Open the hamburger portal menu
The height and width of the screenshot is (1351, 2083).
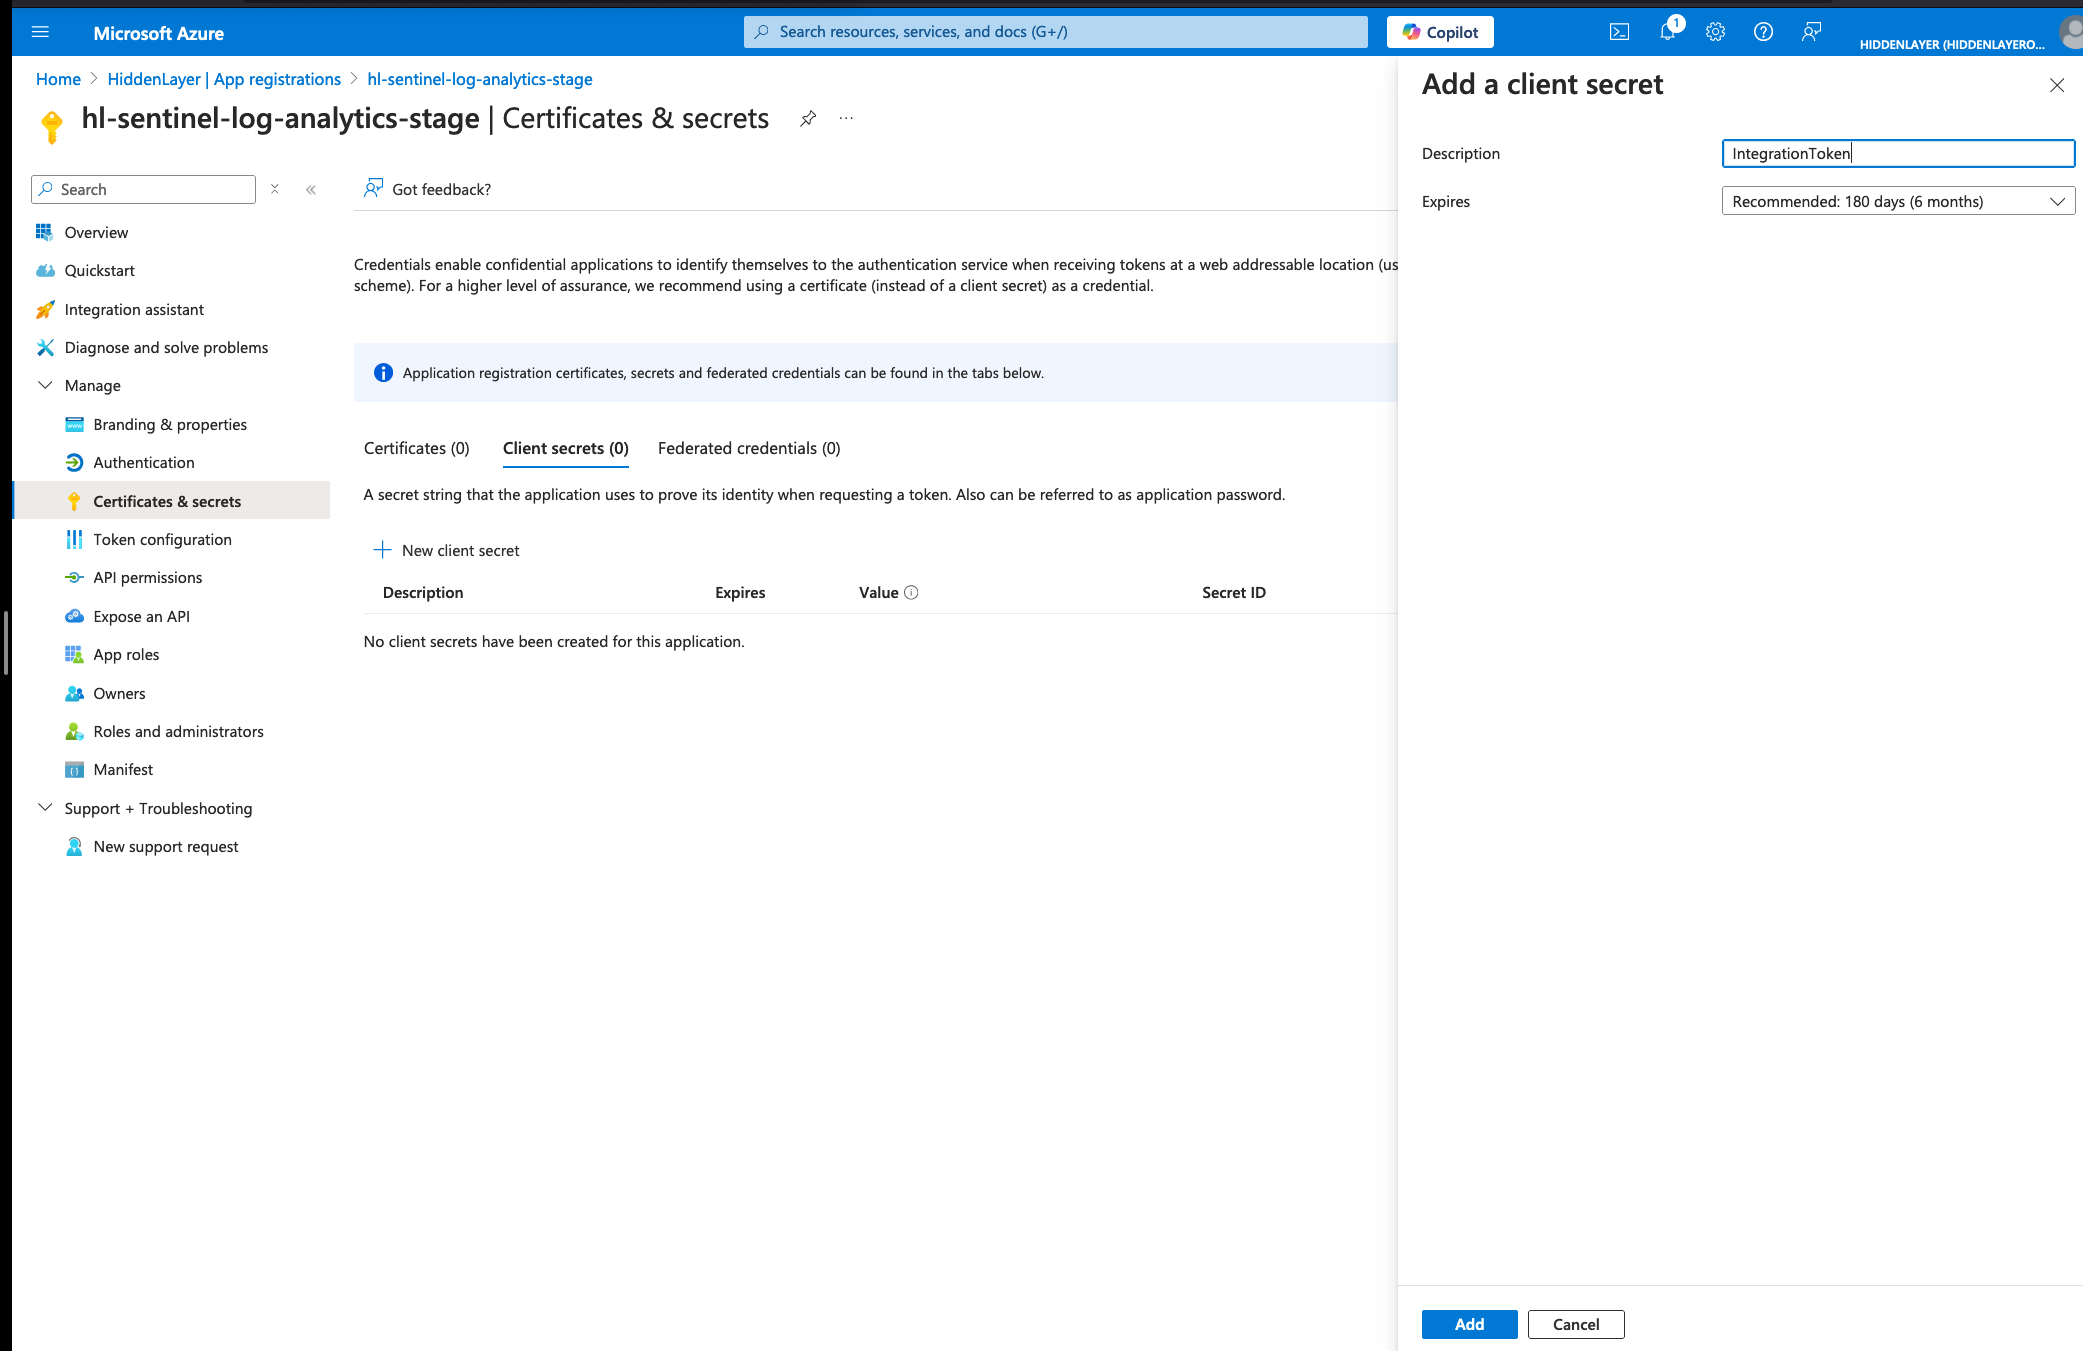click(x=40, y=32)
